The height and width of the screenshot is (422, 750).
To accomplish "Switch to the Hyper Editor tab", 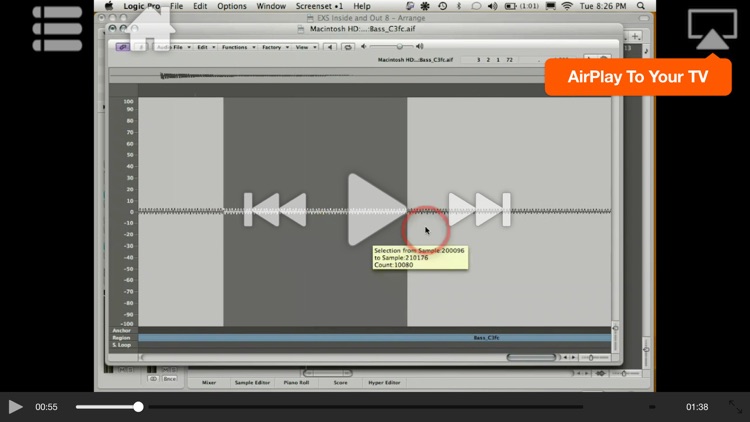I will [384, 383].
